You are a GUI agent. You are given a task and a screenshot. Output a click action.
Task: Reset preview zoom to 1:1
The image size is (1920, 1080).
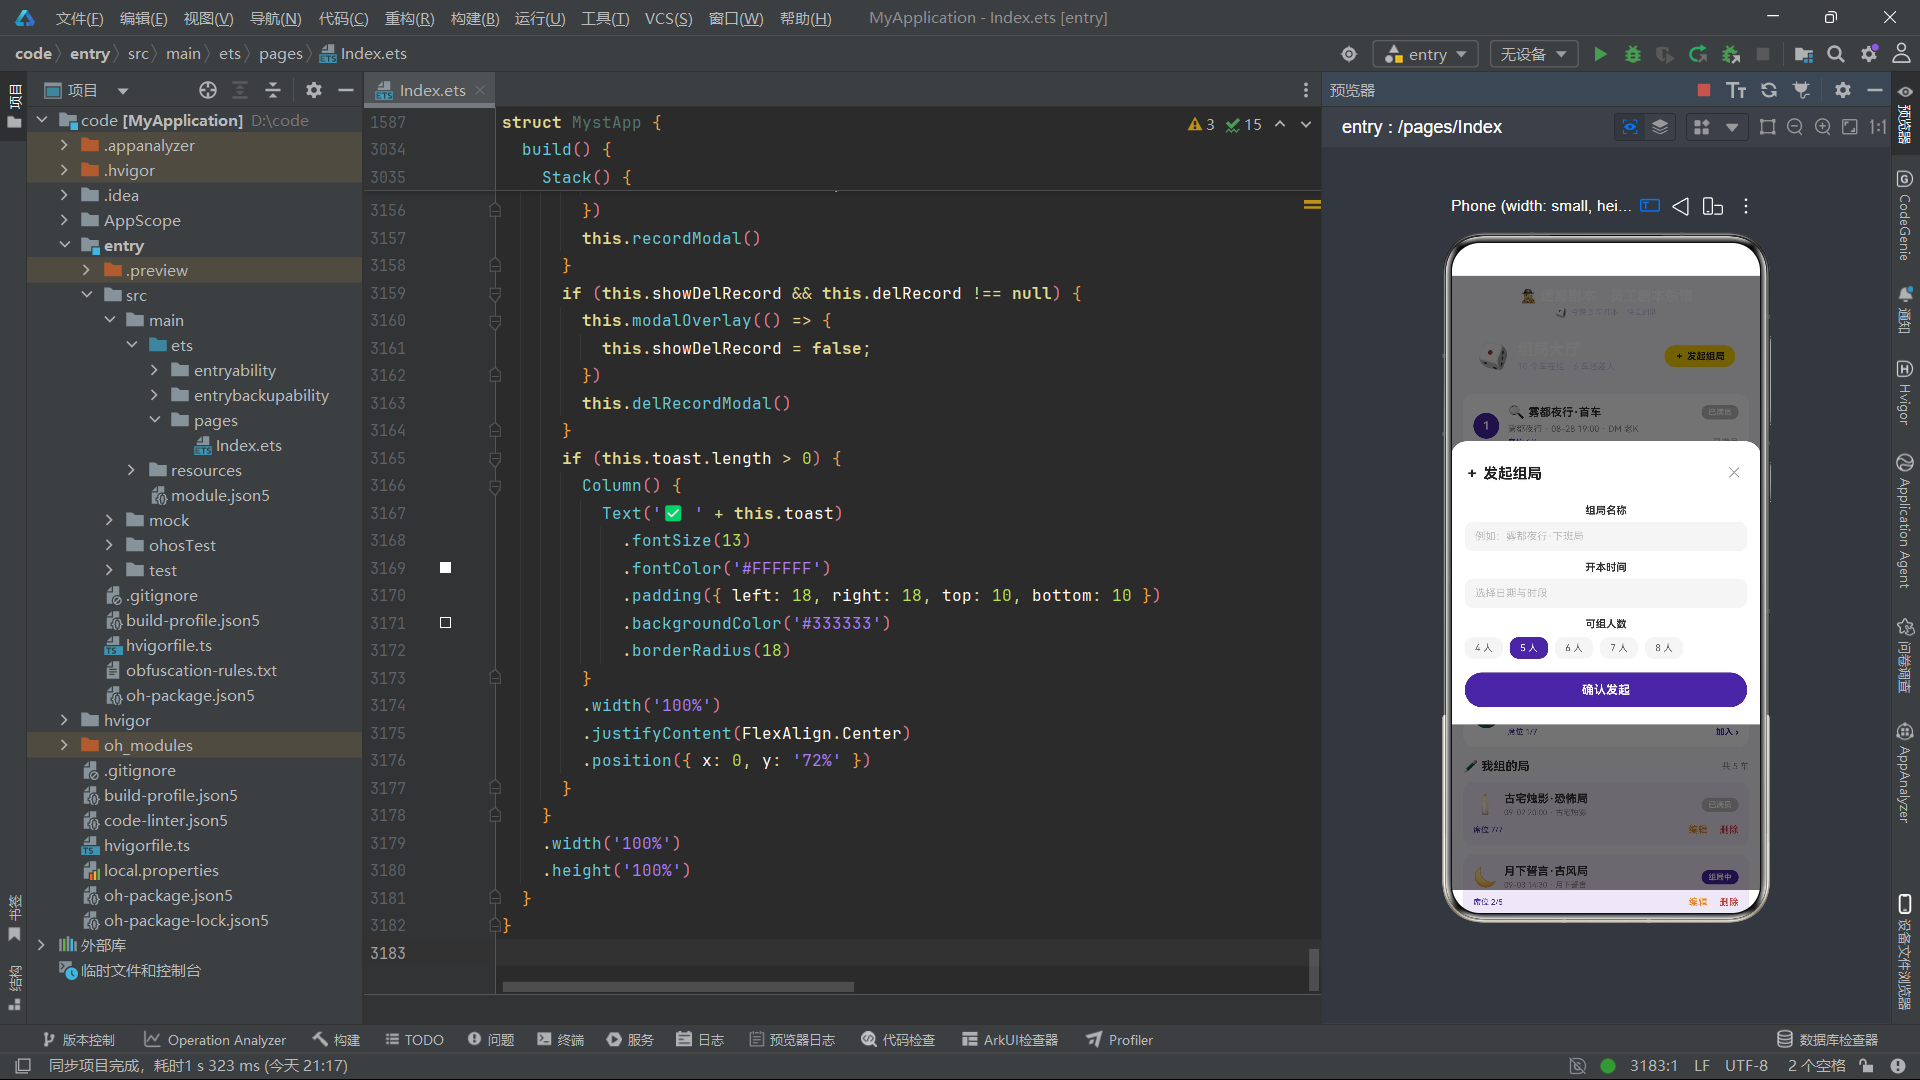coord(1878,127)
